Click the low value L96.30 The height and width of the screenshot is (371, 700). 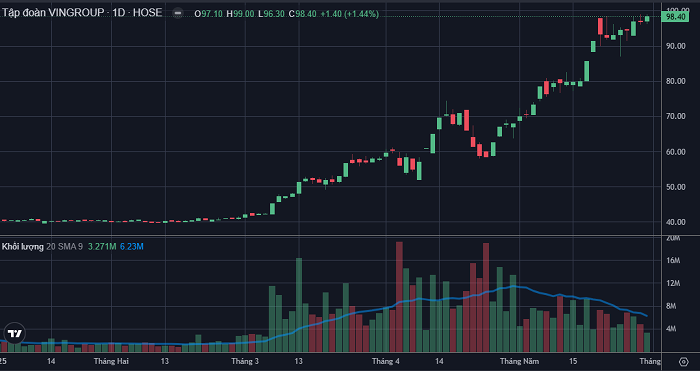pos(271,14)
